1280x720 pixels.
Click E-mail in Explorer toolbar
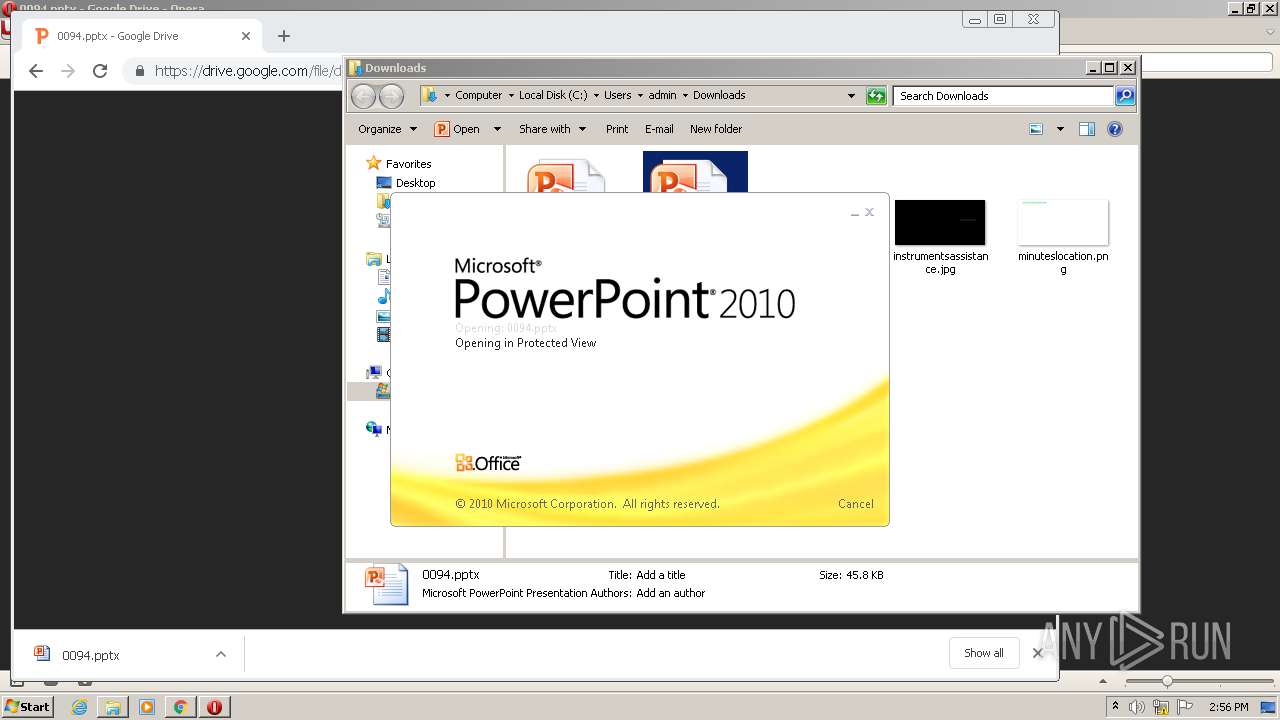click(x=659, y=129)
